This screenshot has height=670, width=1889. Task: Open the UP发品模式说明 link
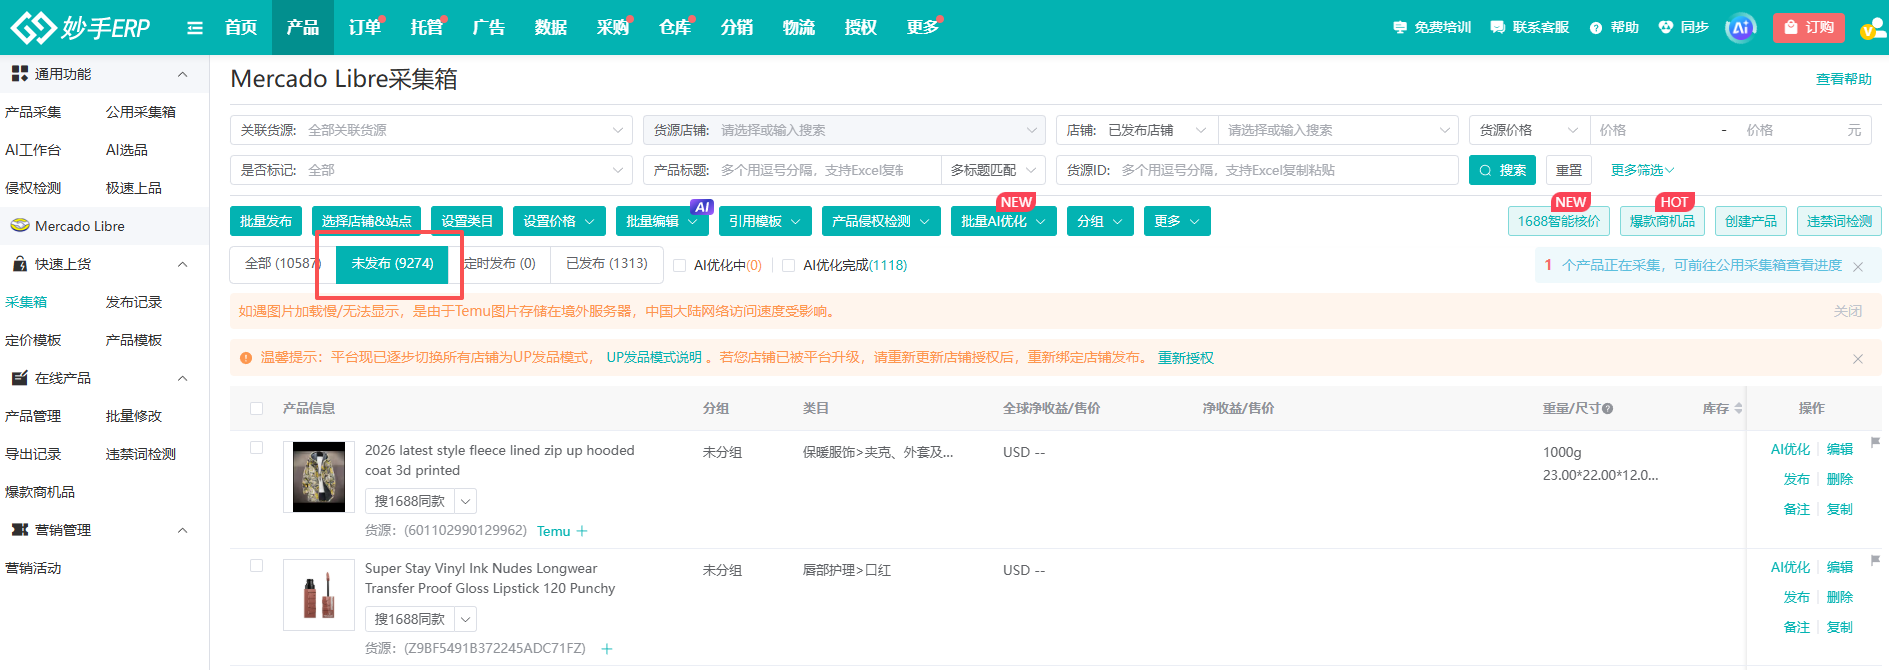(654, 358)
